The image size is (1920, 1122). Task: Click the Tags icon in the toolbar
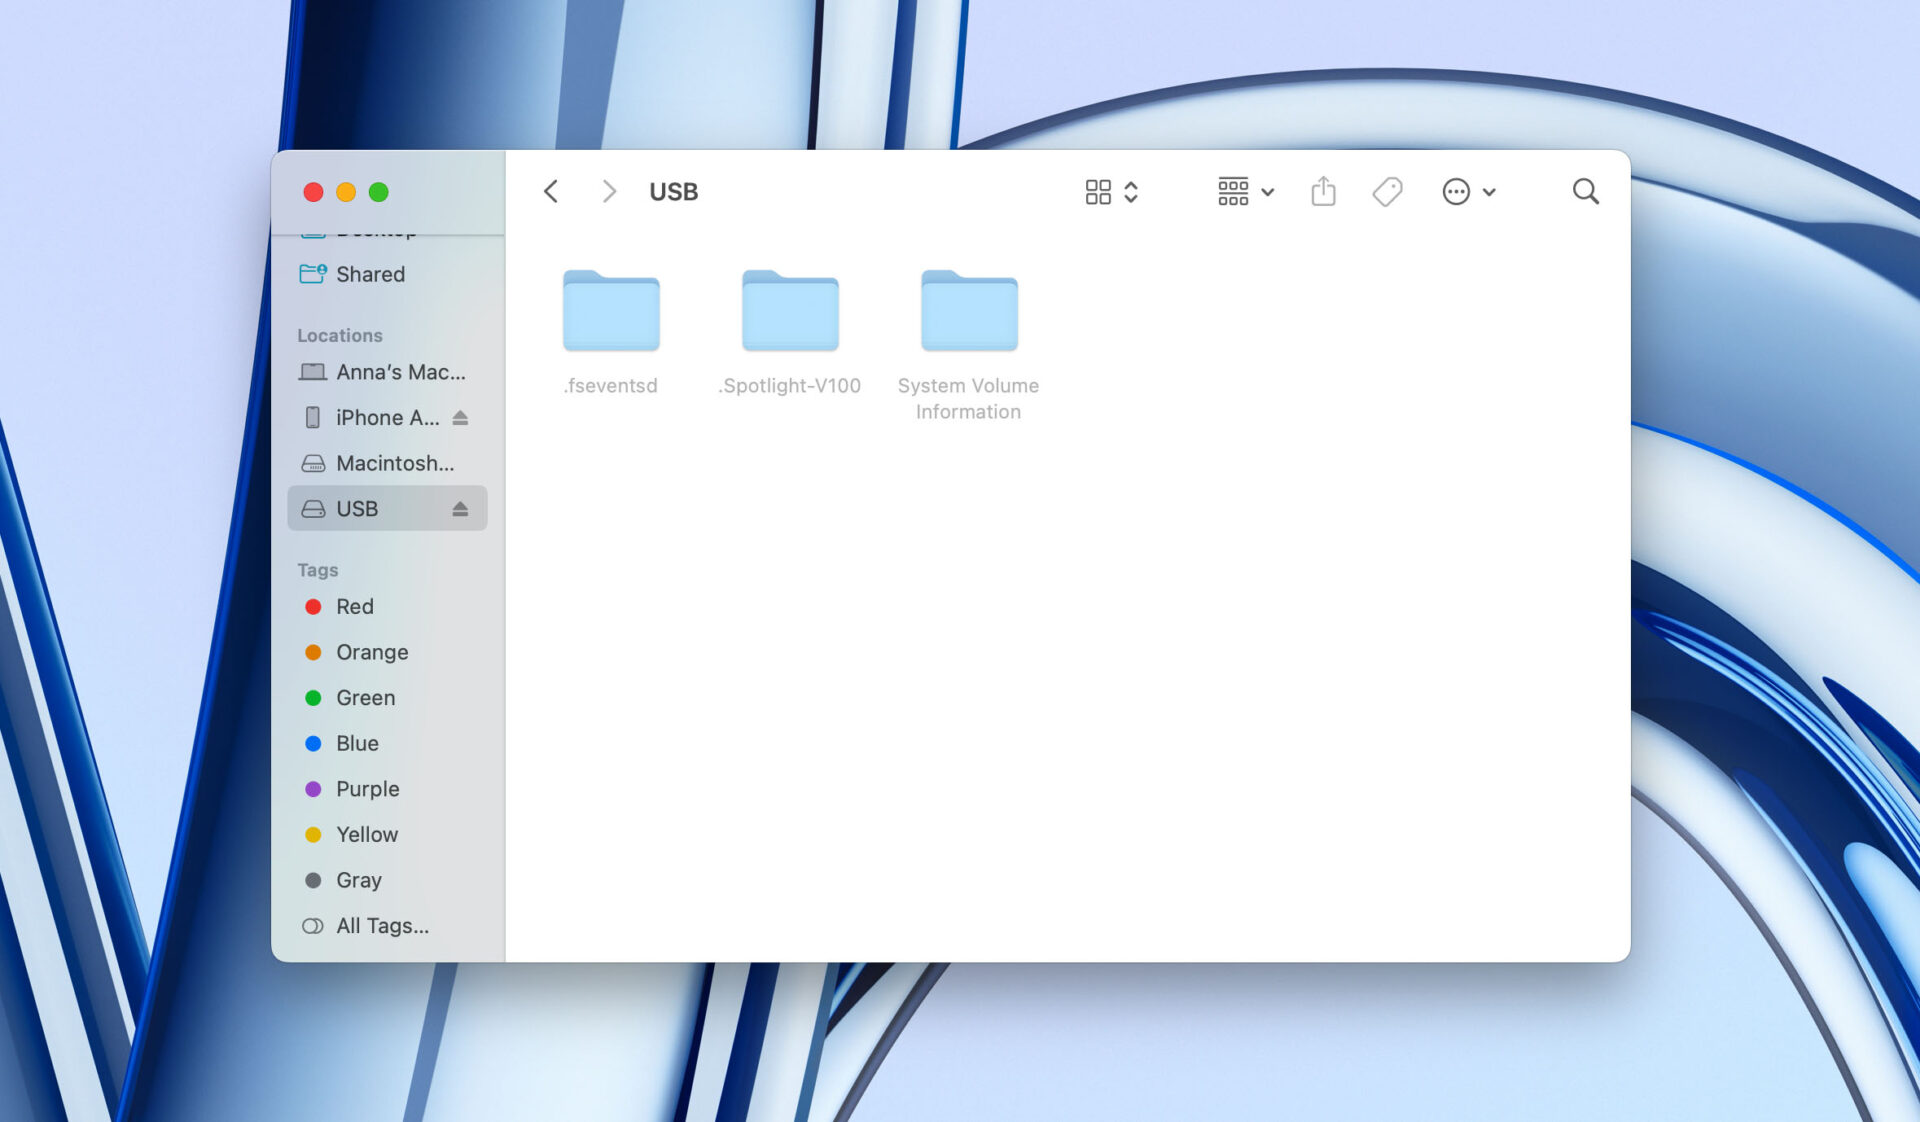click(x=1389, y=191)
